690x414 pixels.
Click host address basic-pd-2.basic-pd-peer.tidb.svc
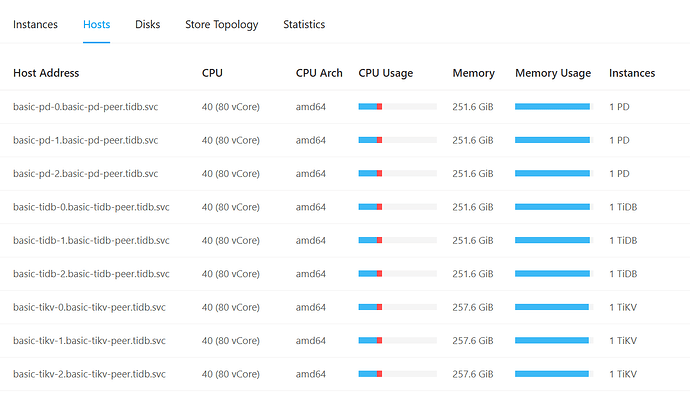coord(85,173)
